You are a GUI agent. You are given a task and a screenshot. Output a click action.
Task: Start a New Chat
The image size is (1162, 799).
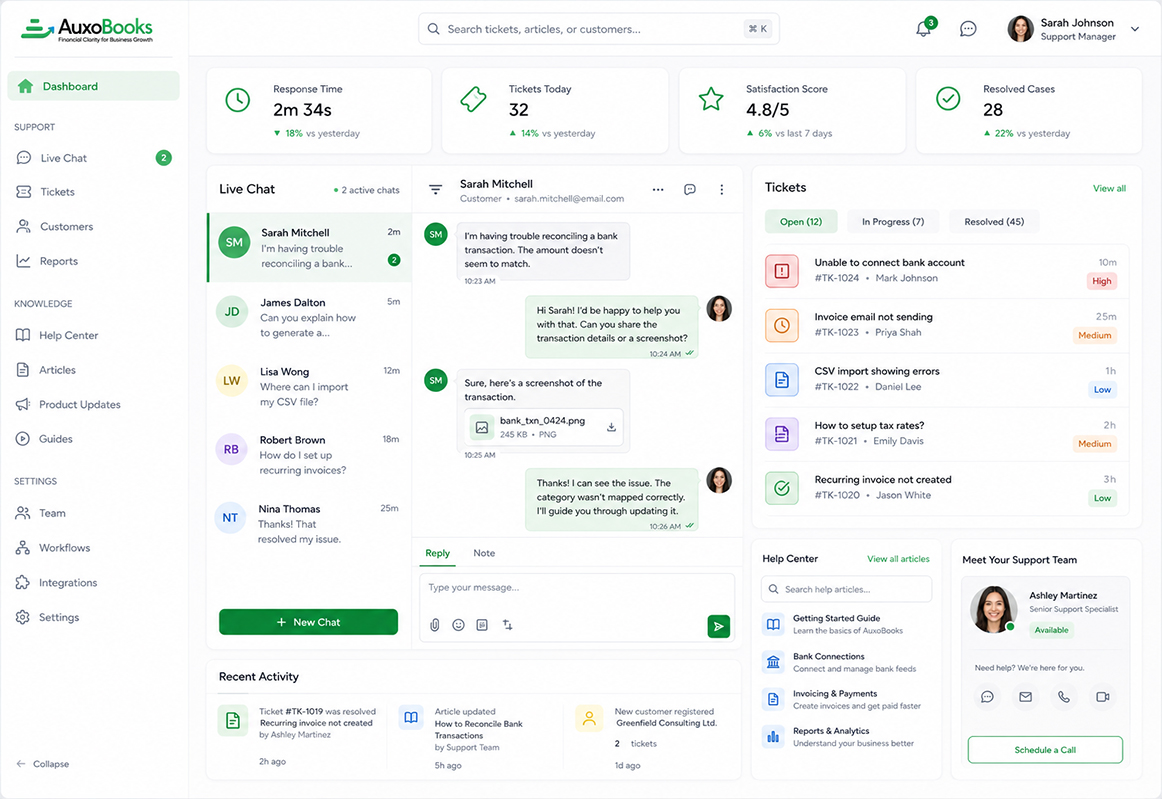(308, 622)
